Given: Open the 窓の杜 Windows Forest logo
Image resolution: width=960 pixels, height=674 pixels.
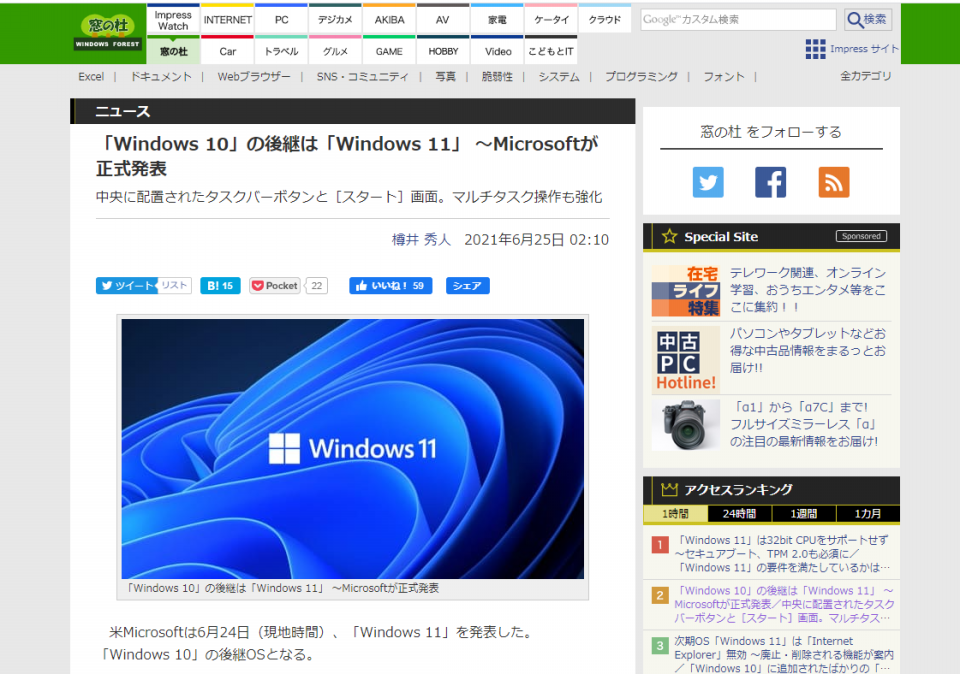Looking at the screenshot, I should (x=108, y=32).
